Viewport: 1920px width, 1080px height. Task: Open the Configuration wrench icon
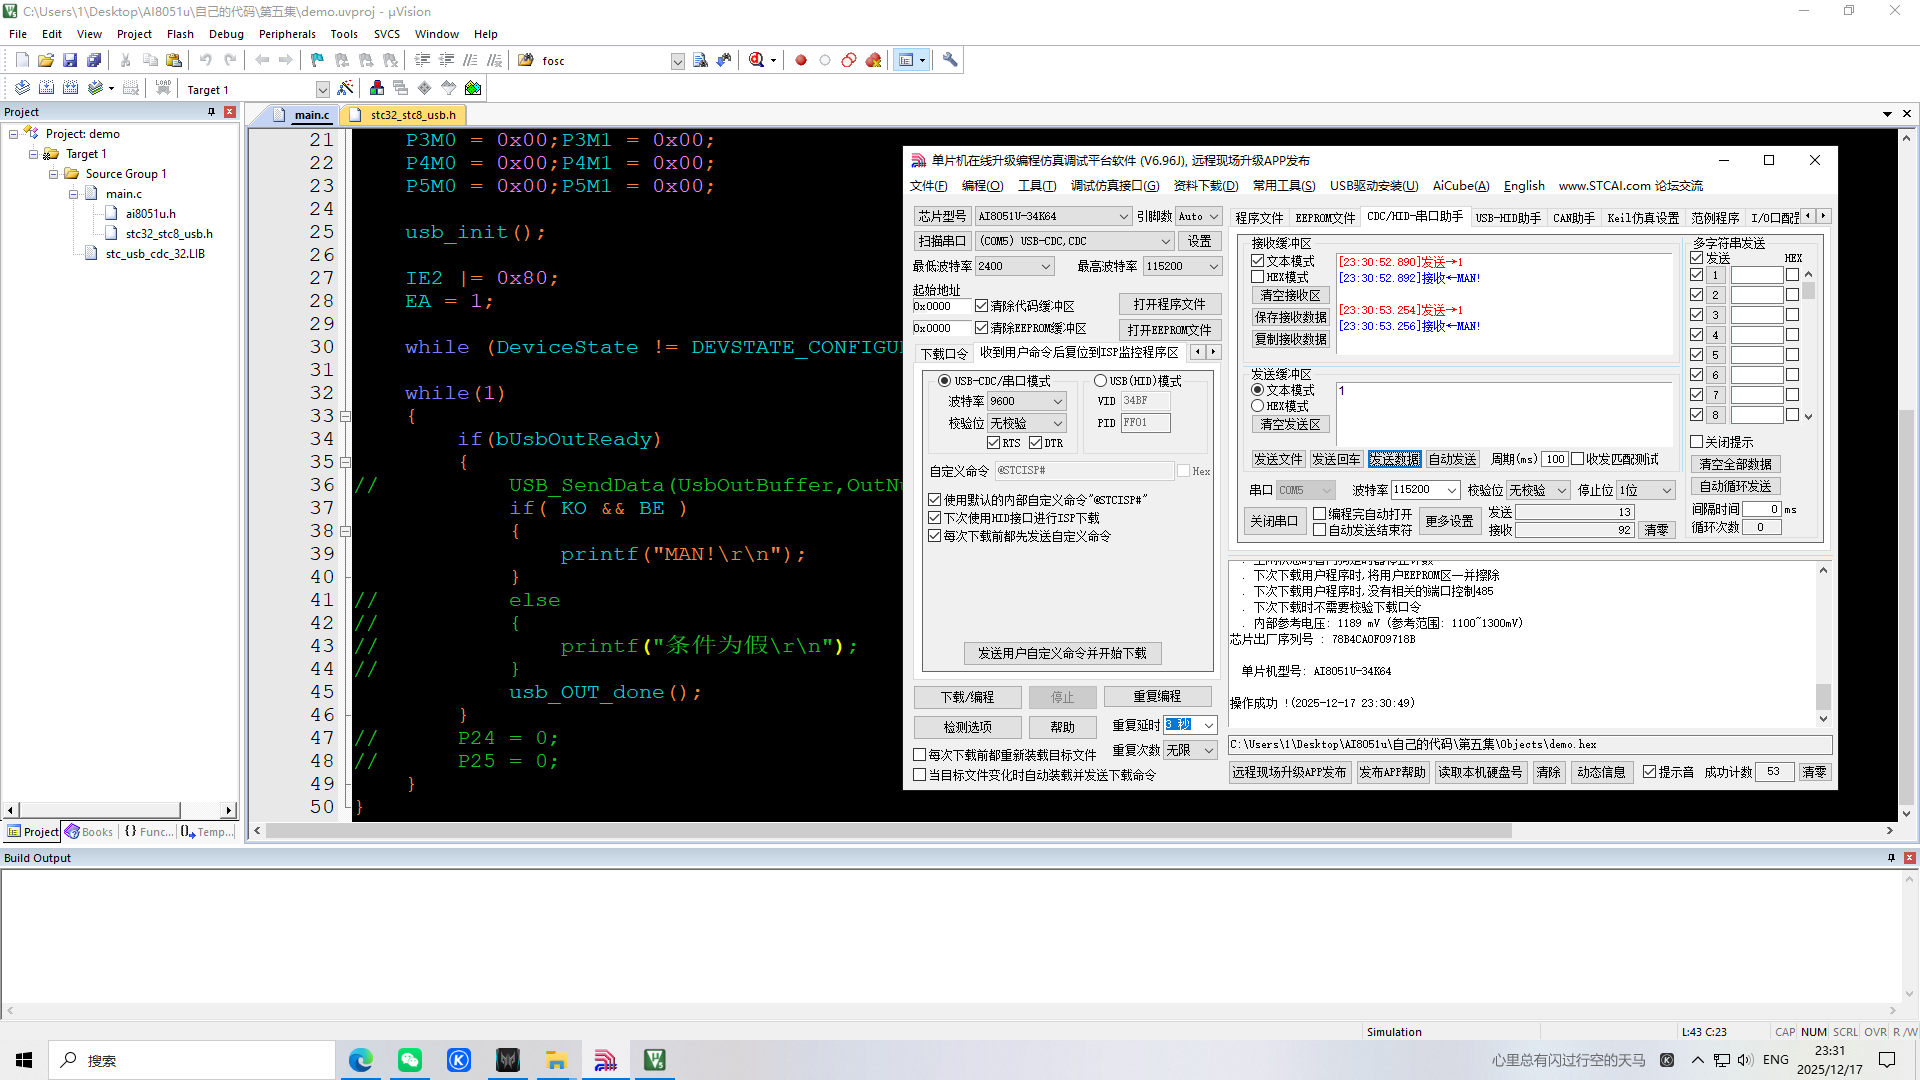[x=950, y=61]
